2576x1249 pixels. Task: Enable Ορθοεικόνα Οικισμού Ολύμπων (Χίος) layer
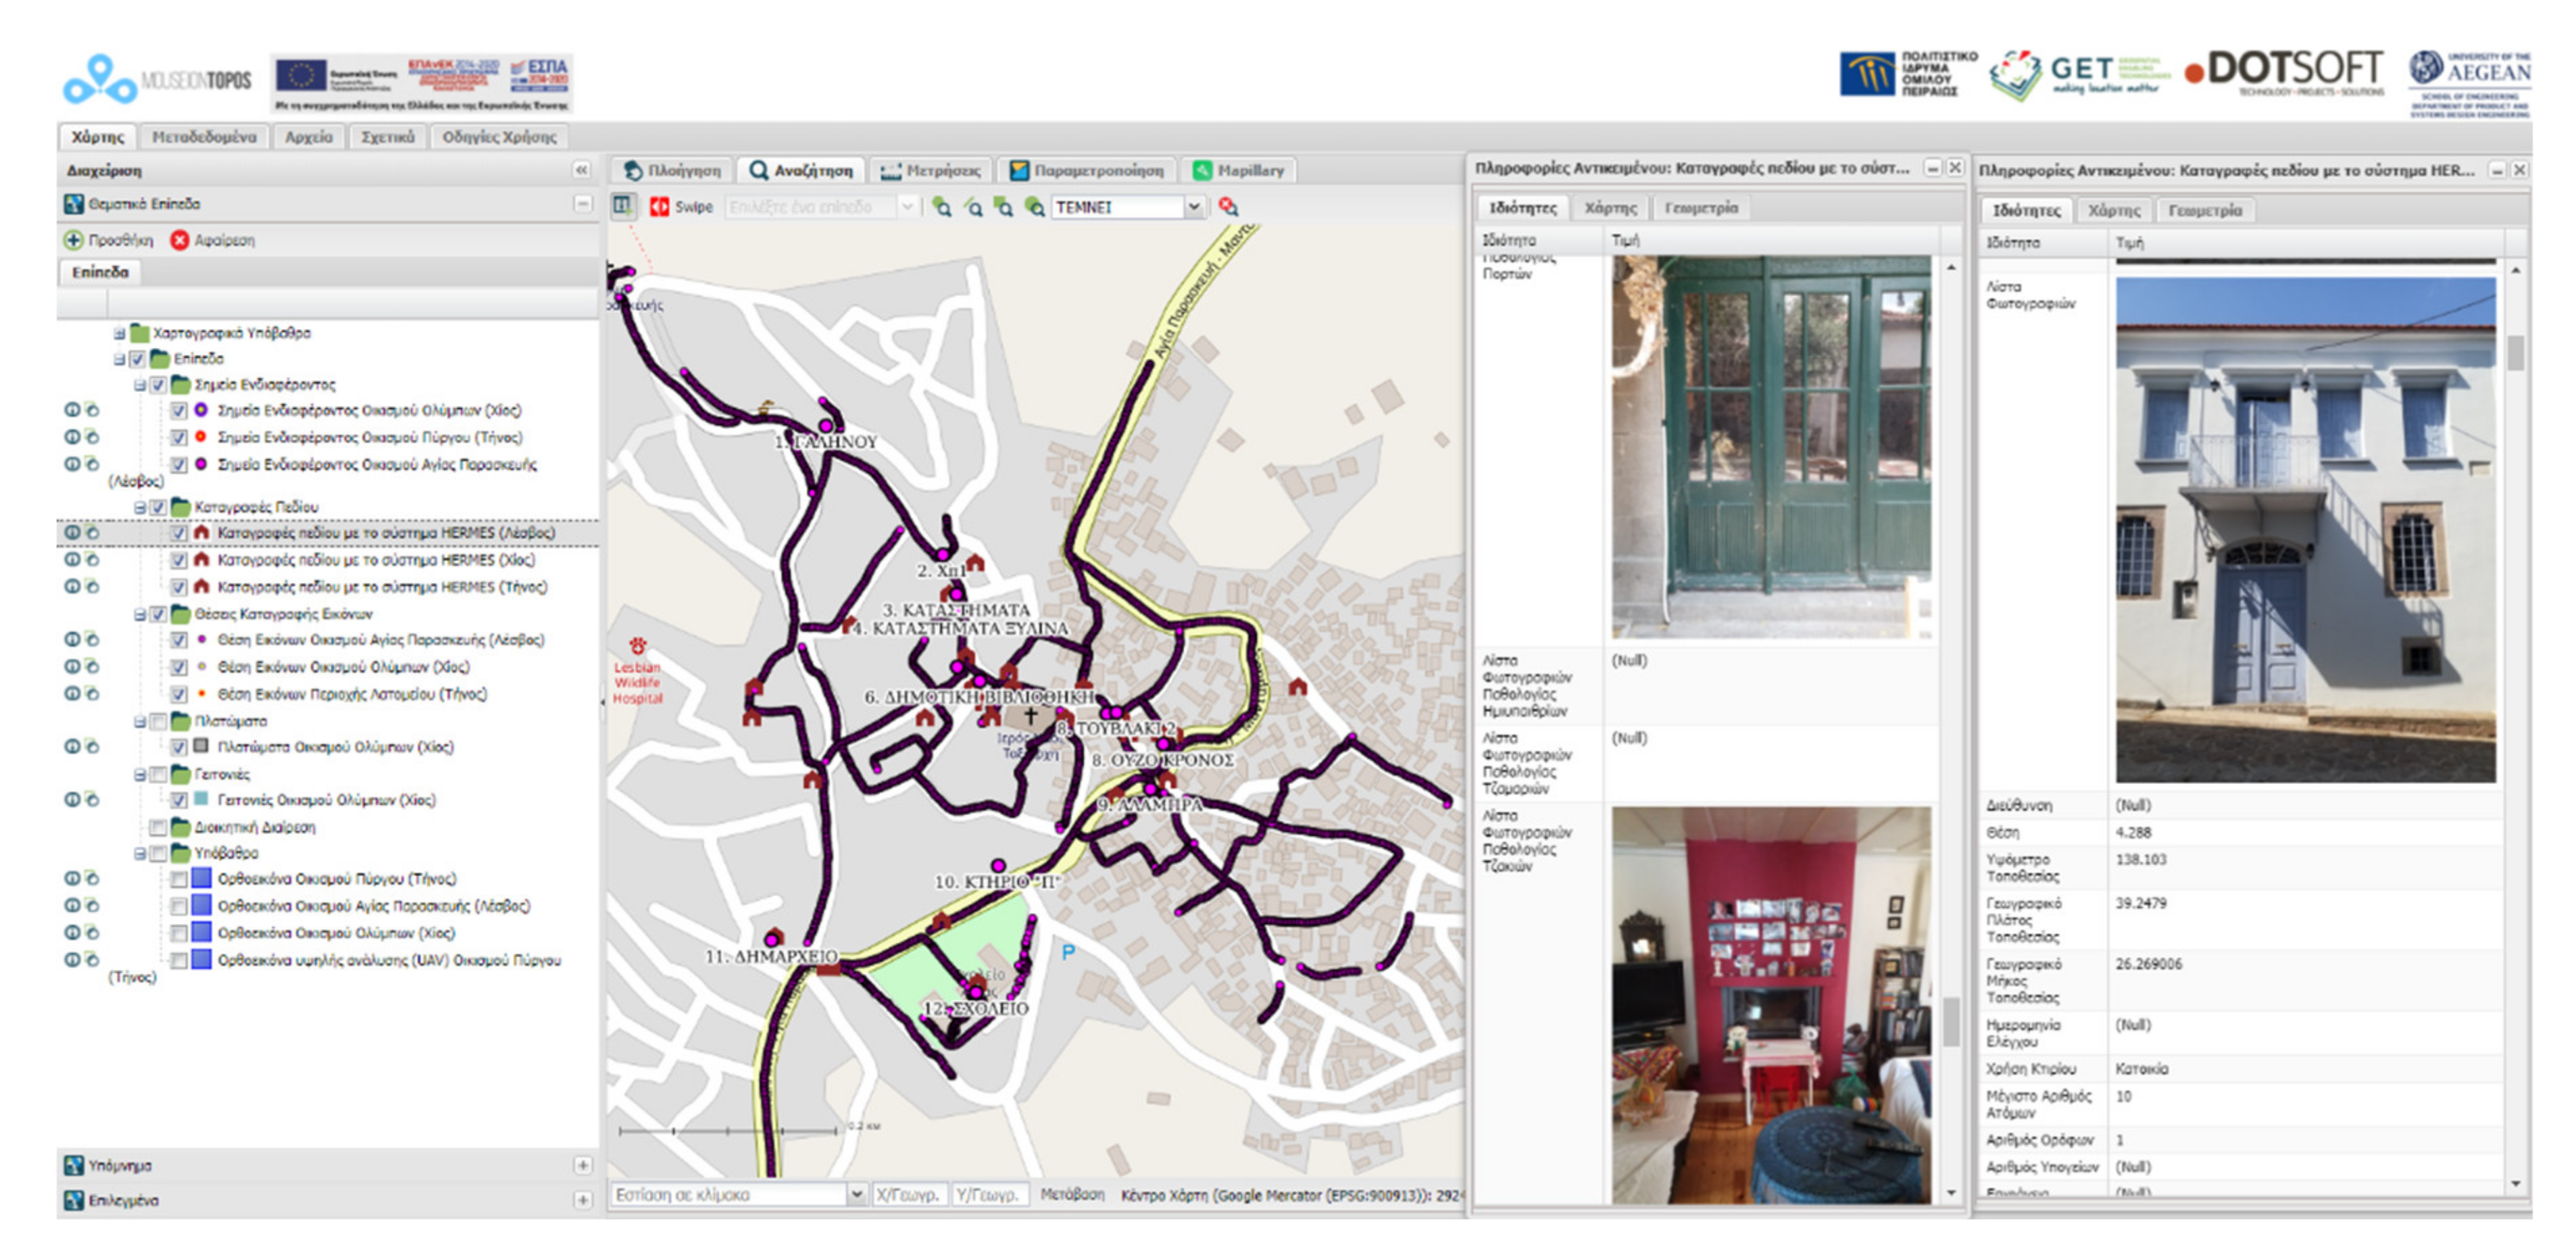click(179, 933)
